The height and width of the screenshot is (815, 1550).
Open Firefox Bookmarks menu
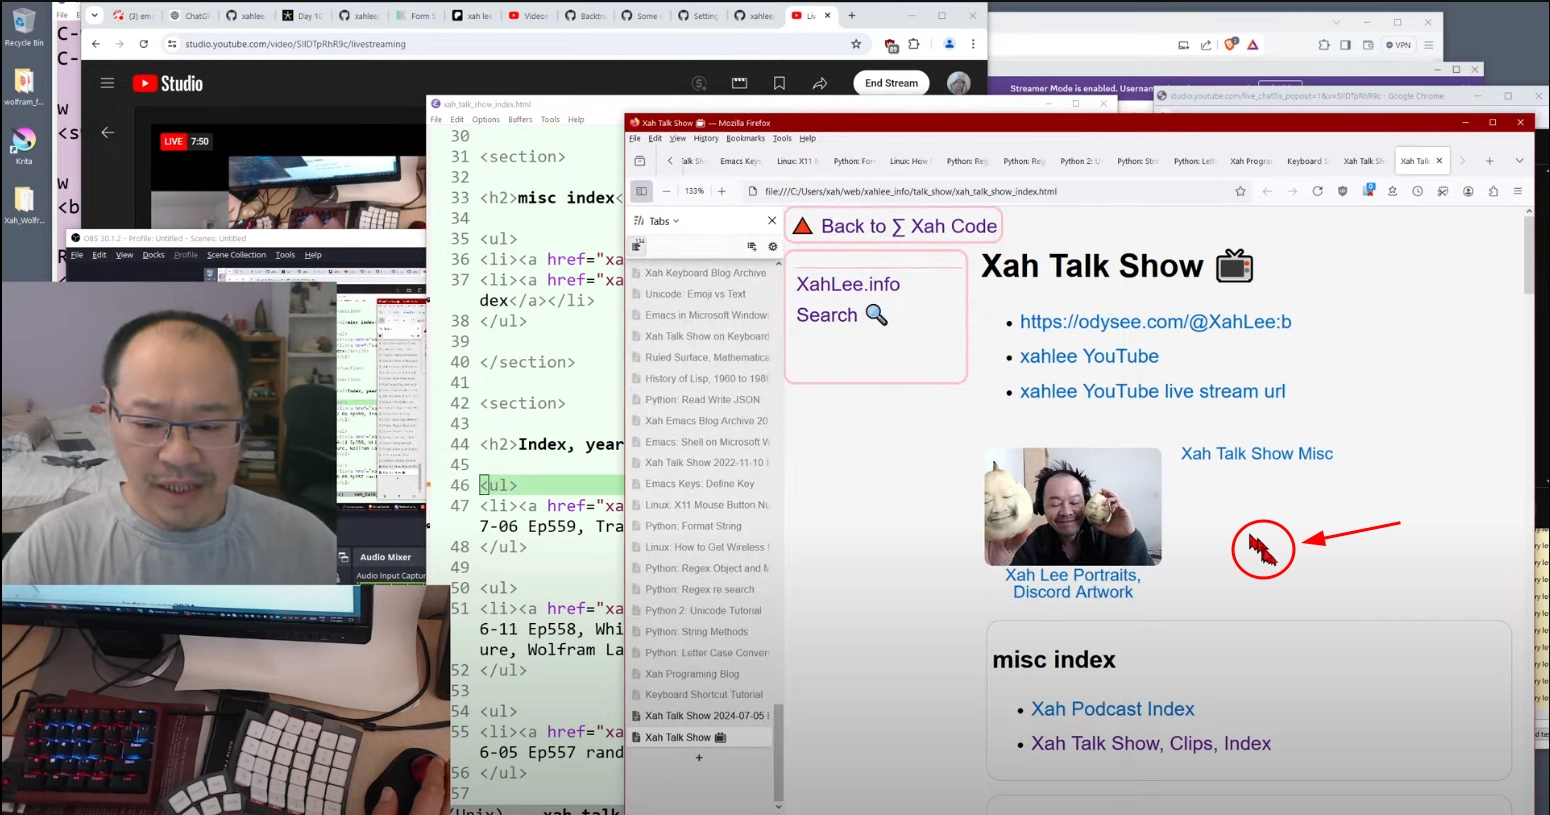click(745, 139)
